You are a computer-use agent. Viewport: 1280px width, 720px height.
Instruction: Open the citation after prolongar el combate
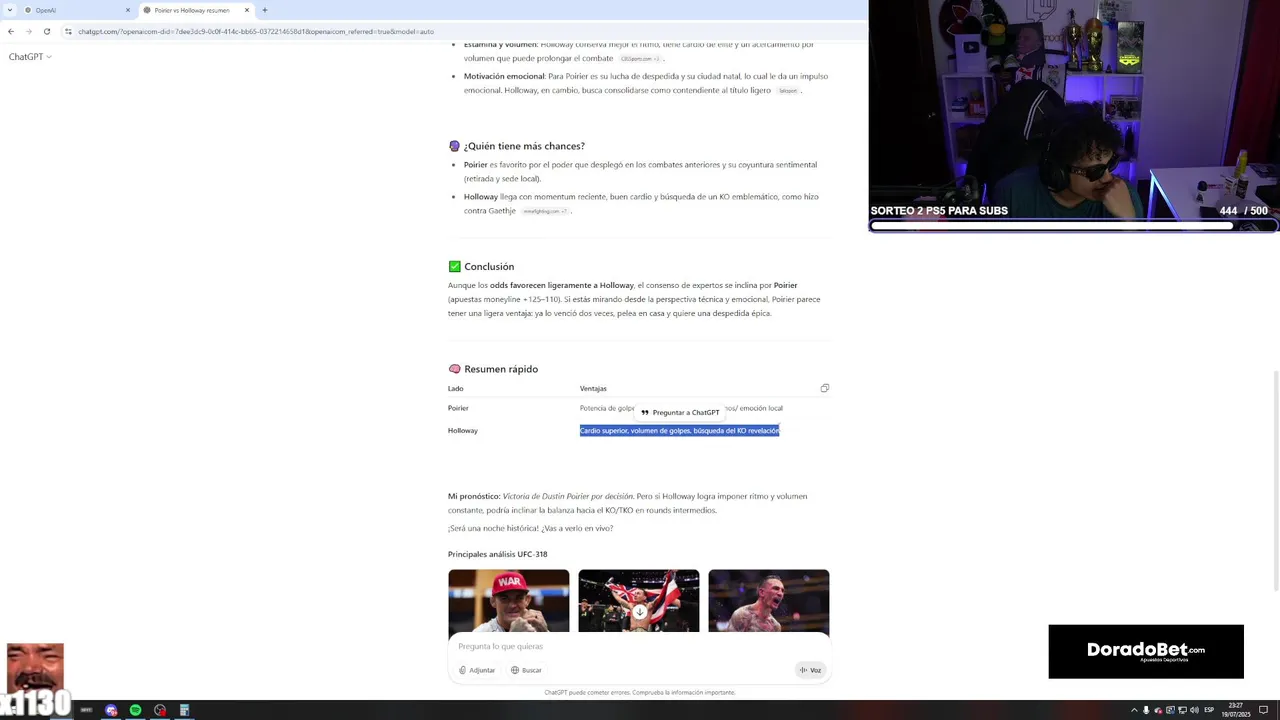[640, 59]
